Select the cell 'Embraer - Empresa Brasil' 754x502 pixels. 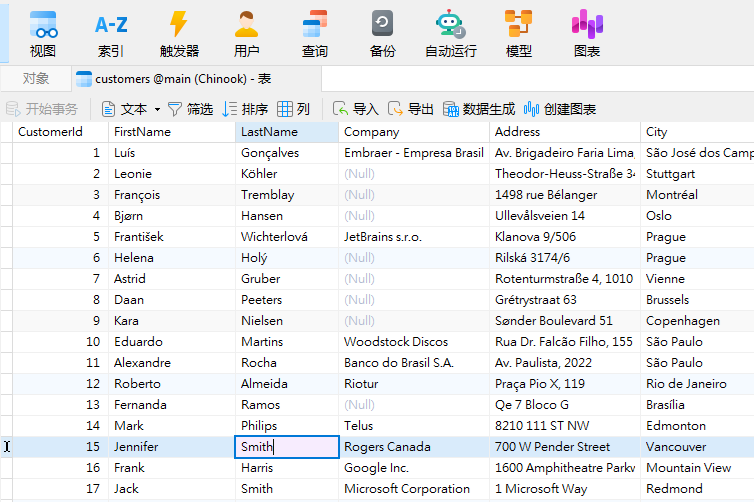pos(414,153)
